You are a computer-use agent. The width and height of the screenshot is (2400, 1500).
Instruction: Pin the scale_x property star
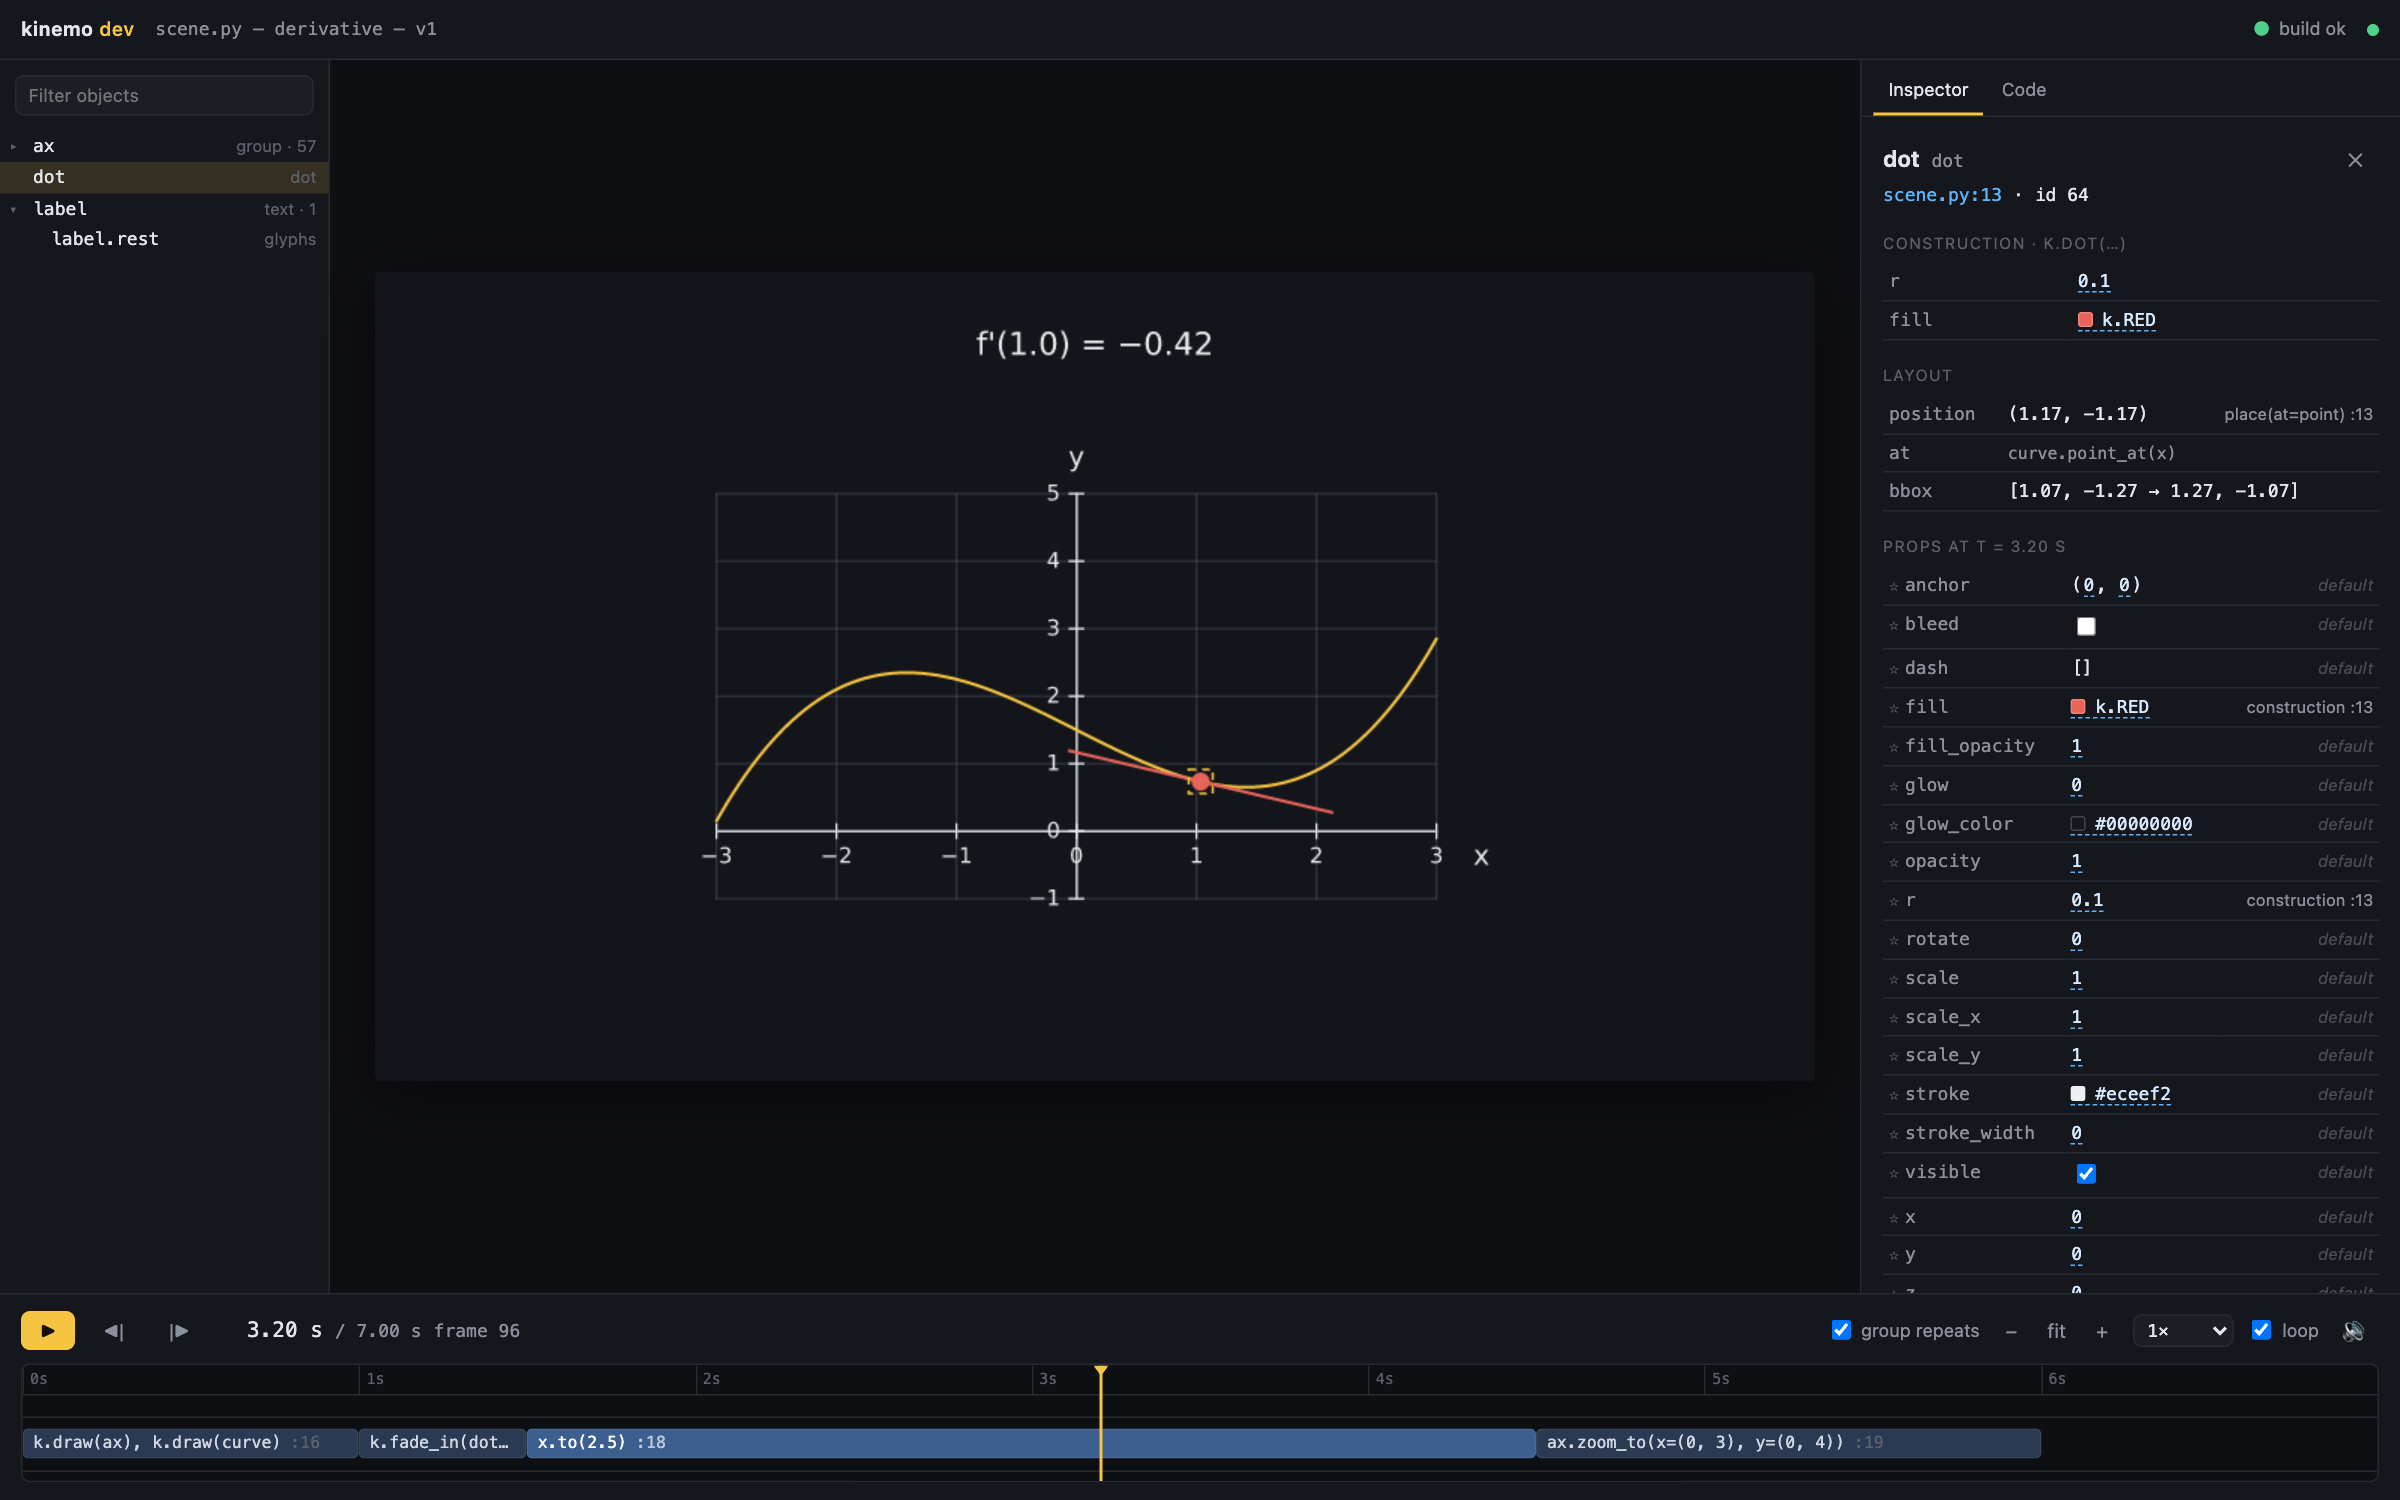click(x=1893, y=1018)
